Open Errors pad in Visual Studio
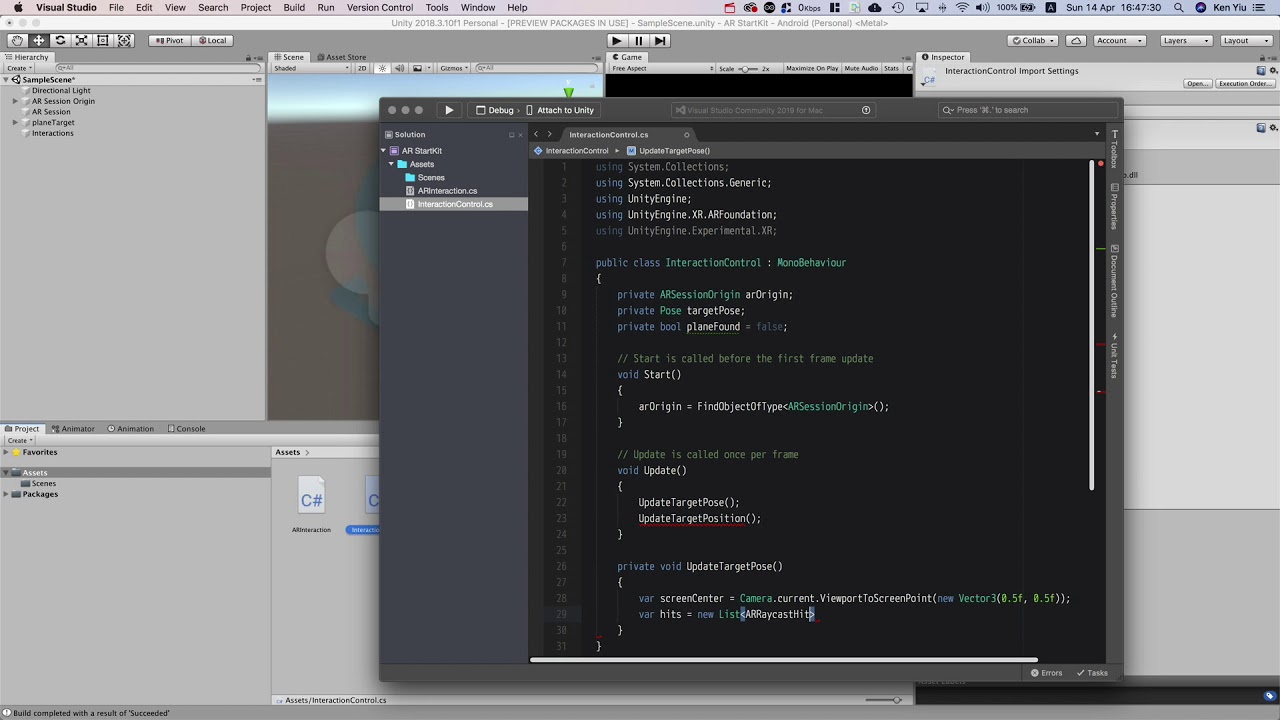Viewport: 1280px width, 720px height. [1046, 673]
